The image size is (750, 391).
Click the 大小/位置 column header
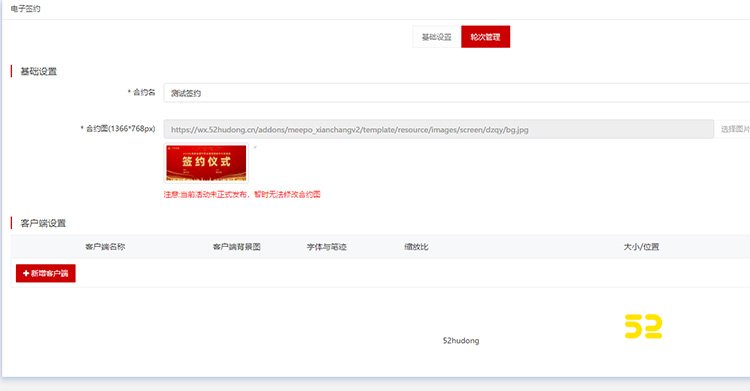(x=641, y=247)
